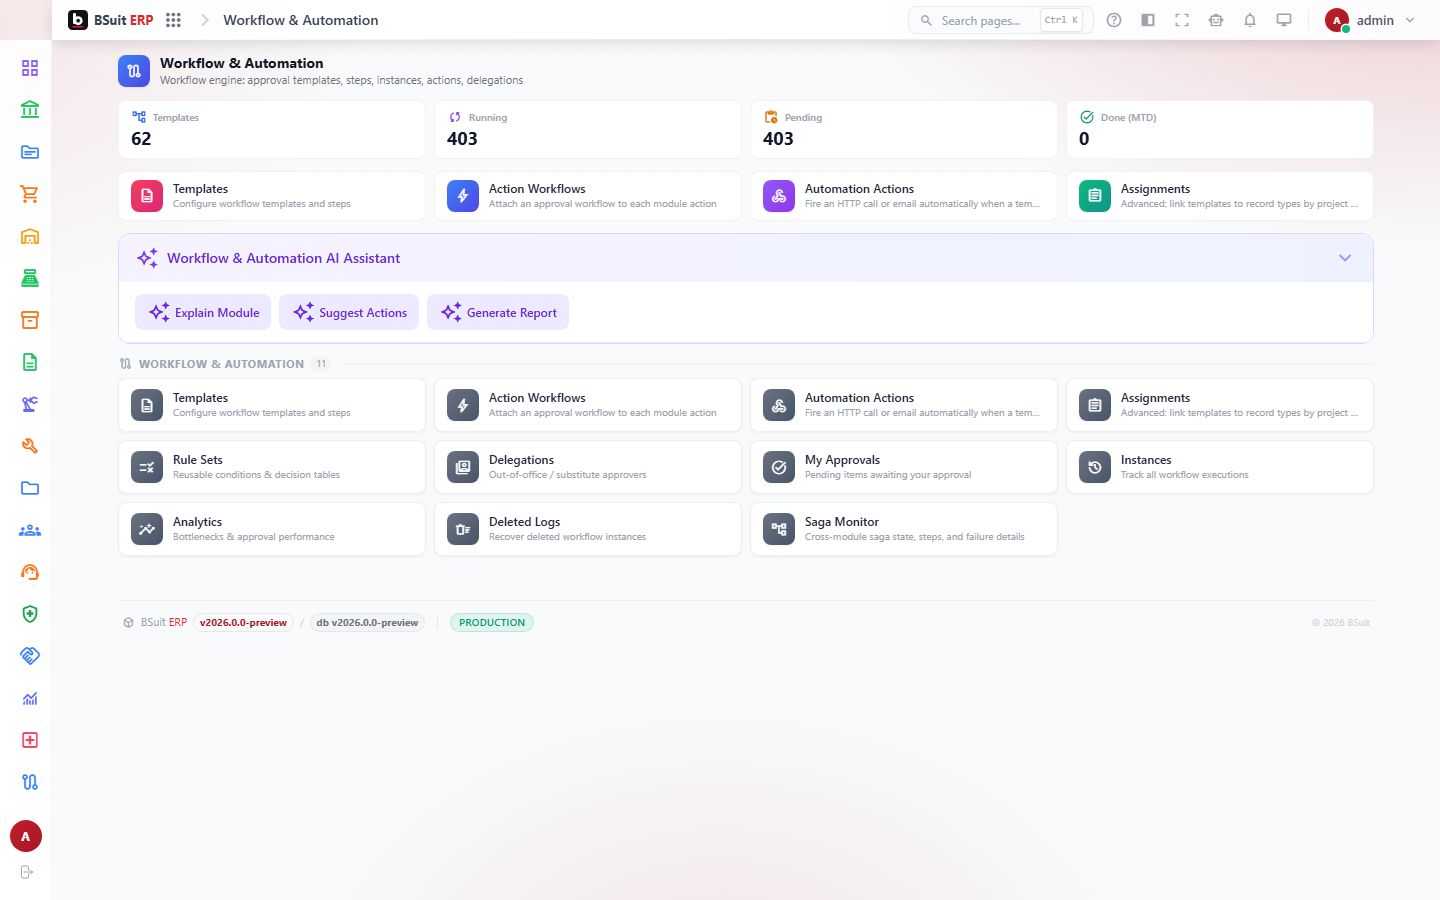
Task: Open the Analytics card
Action: pyautogui.click(x=272, y=529)
